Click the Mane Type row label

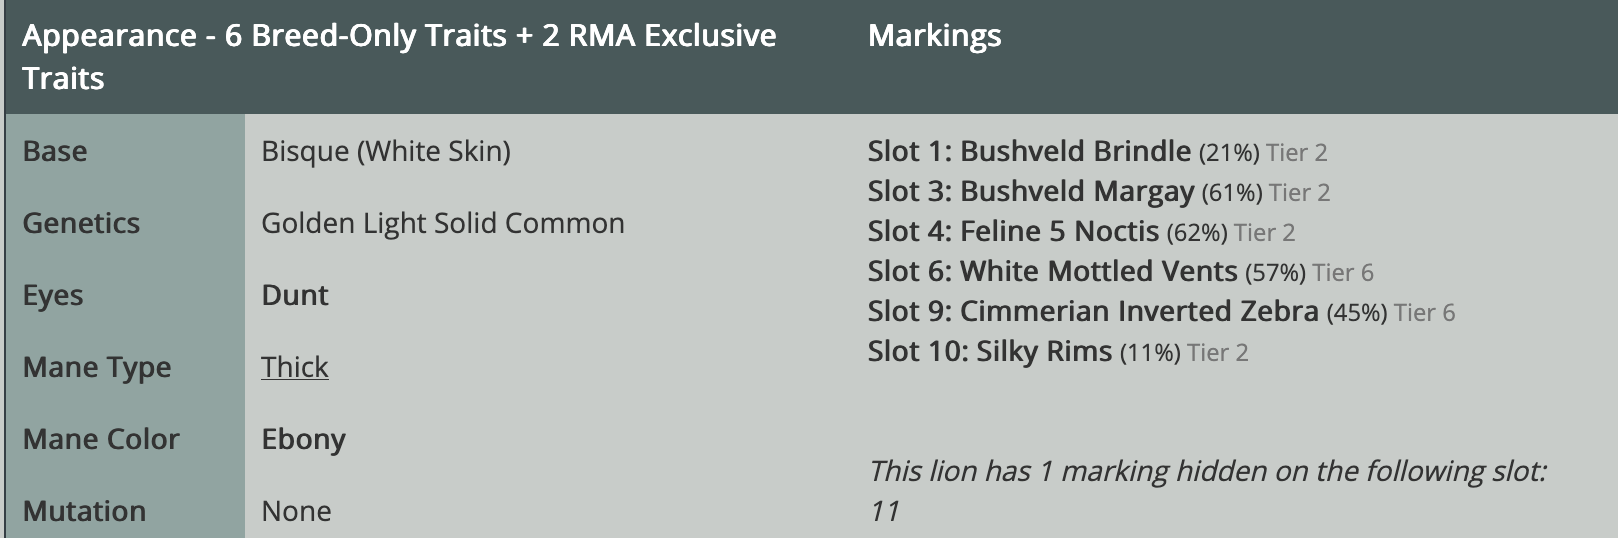click(x=96, y=367)
